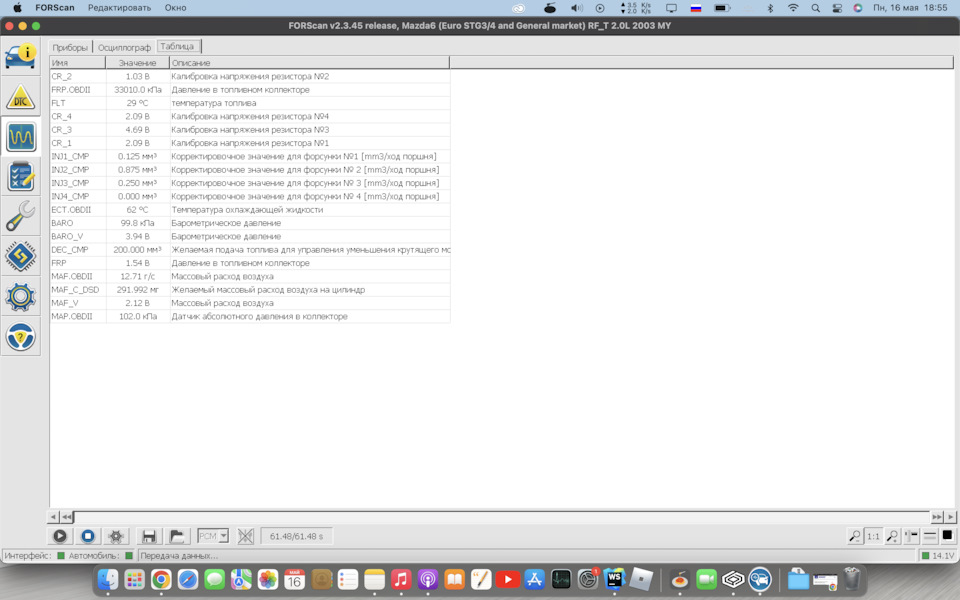The image size is (960, 600).
Task: Open Spotlight search in menu bar
Action: click(816, 8)
